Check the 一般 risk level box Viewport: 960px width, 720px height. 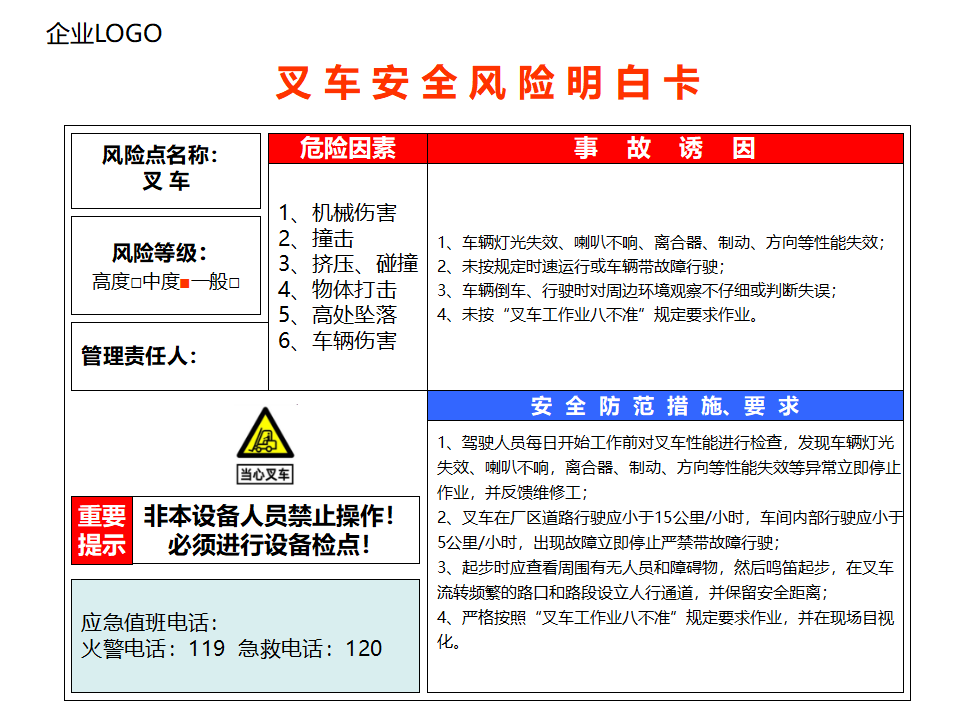click(235, 283)
